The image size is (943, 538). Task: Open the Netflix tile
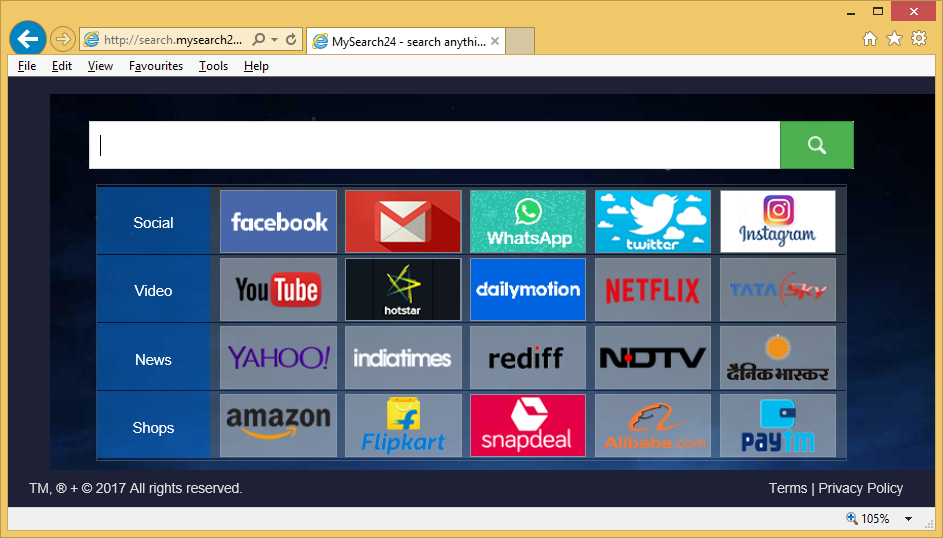(x=653, y=290)
